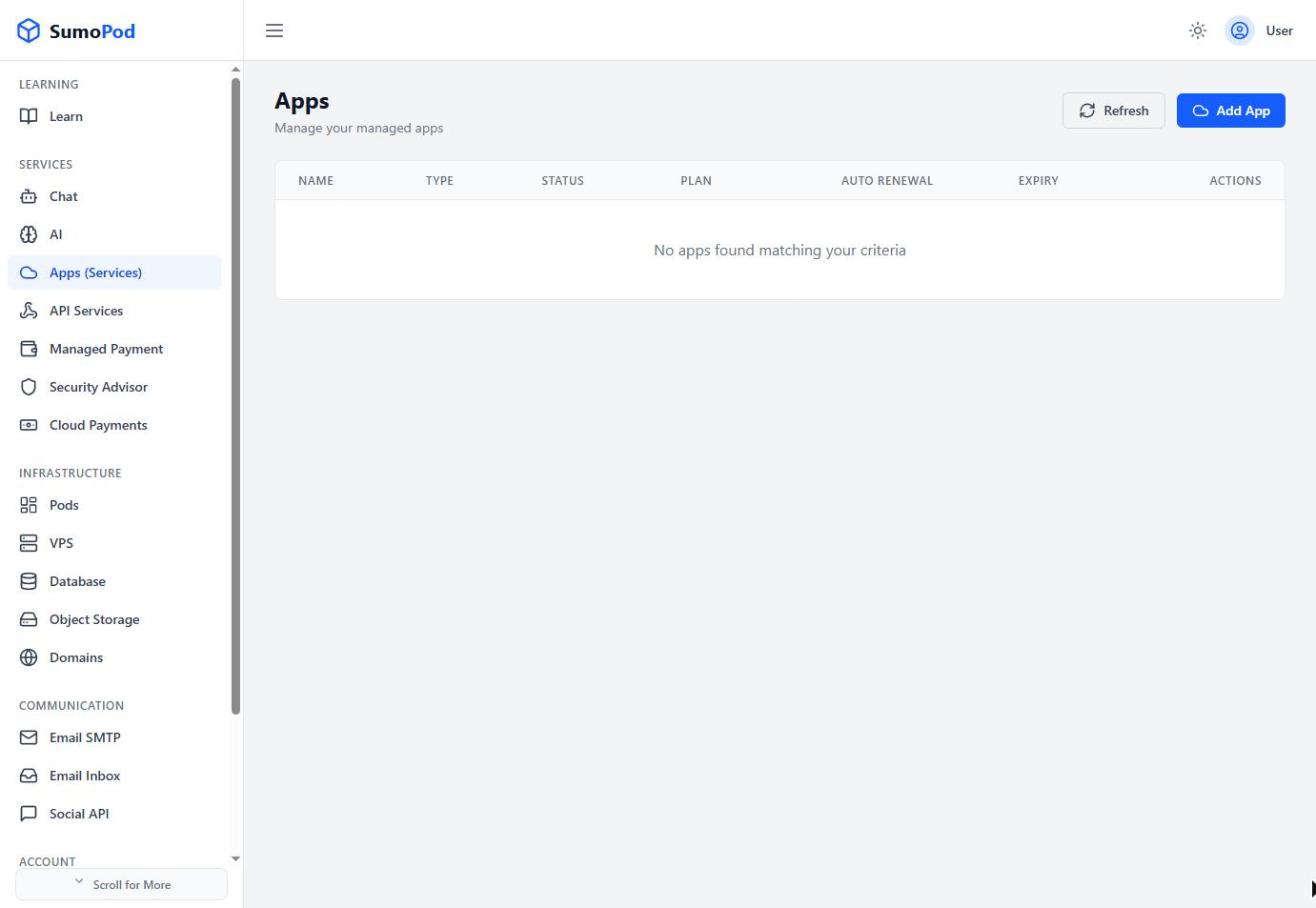Click the VPS server icon
Viewport: 1316px width, 908px height.
pos(29,543)
